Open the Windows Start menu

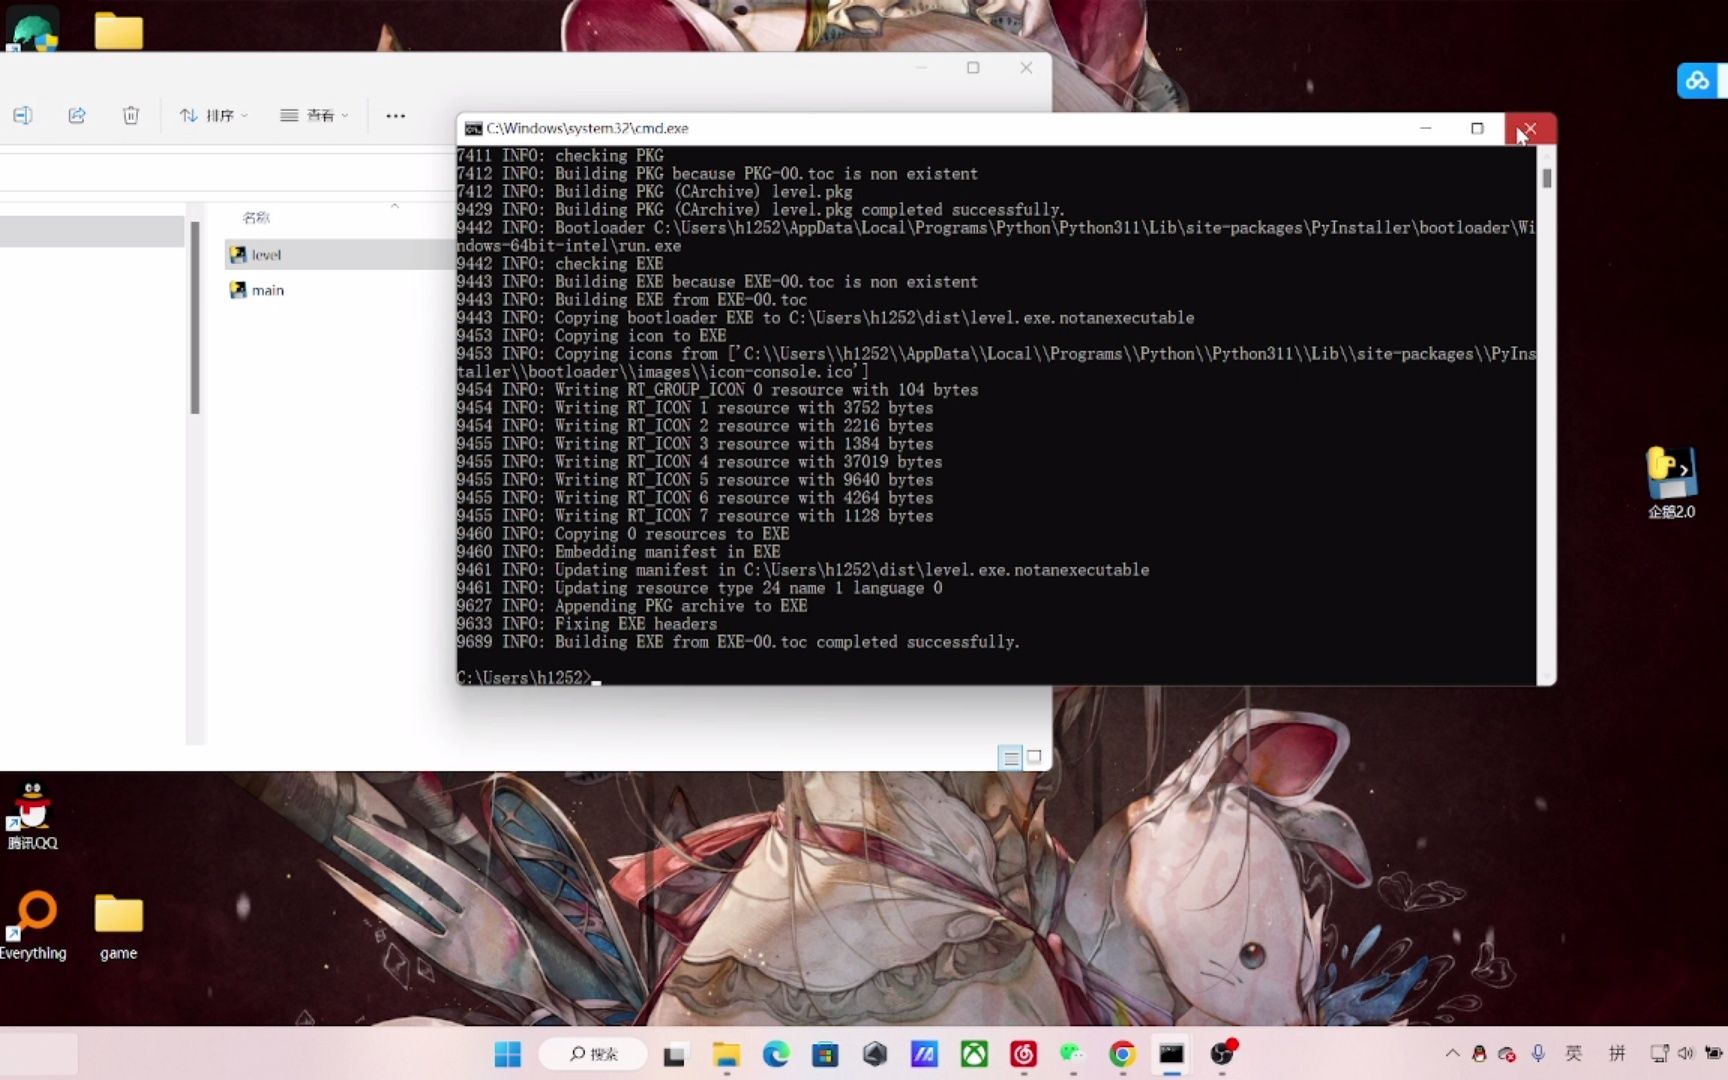point(508,1054)
